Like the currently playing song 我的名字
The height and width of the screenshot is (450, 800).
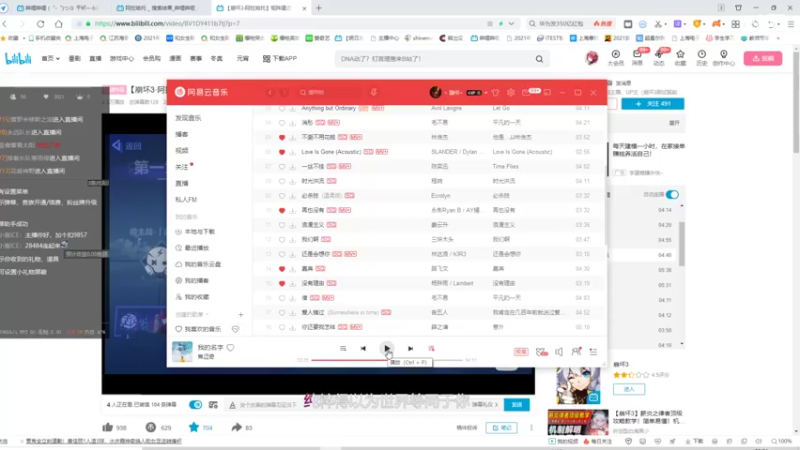coord(231,347)
